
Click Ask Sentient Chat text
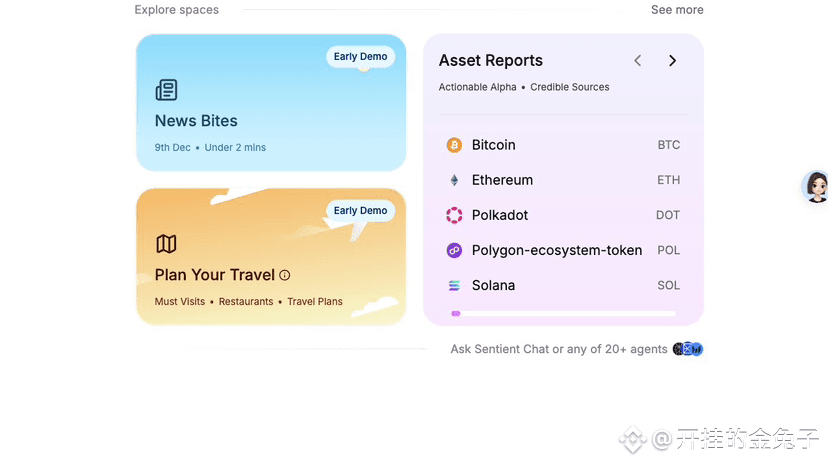pos(558,349)
